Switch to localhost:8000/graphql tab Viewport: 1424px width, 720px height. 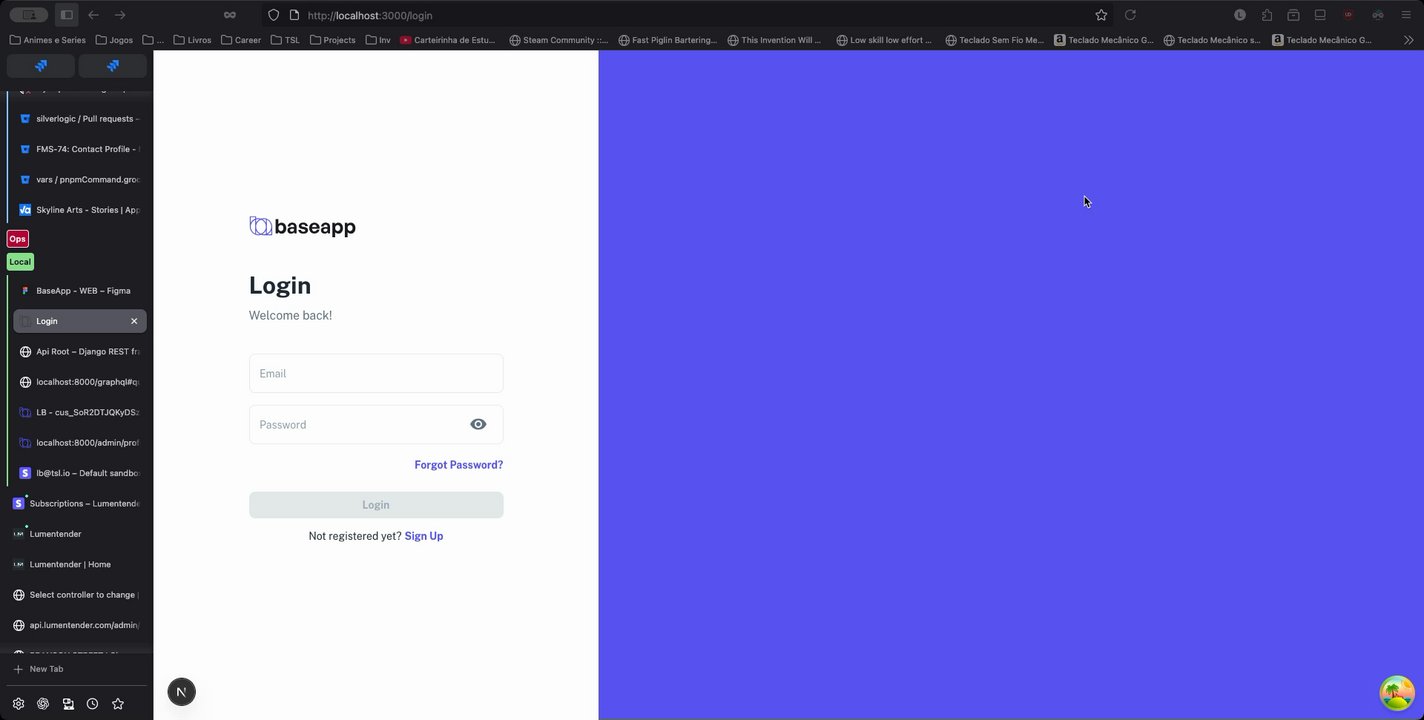click(80, 382)
